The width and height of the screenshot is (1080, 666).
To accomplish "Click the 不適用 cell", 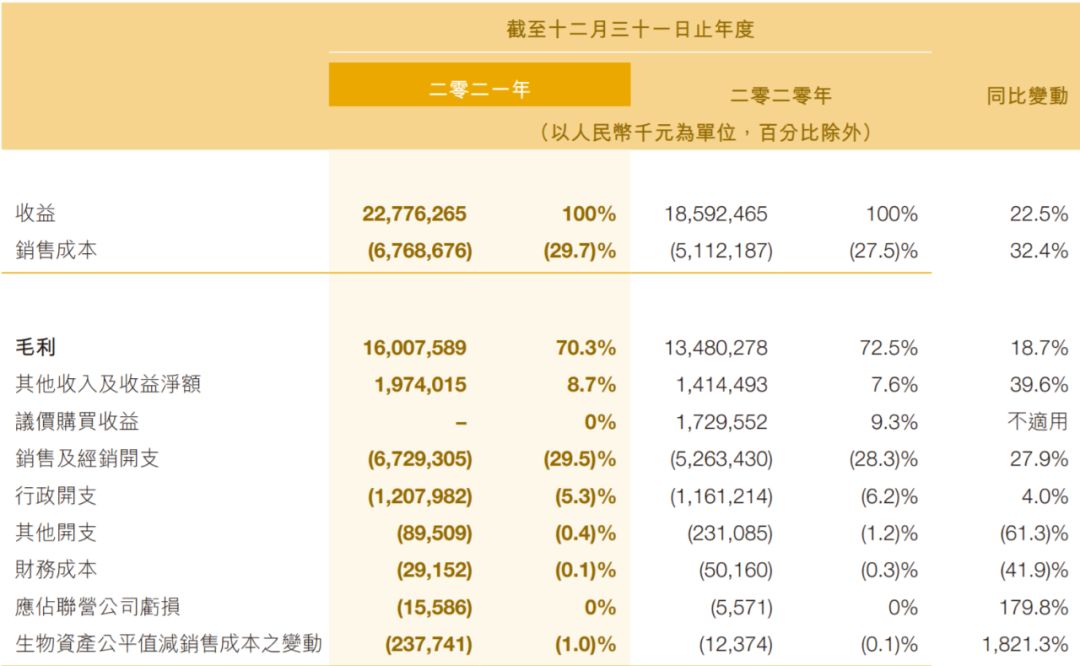I will coord(1037,422).
